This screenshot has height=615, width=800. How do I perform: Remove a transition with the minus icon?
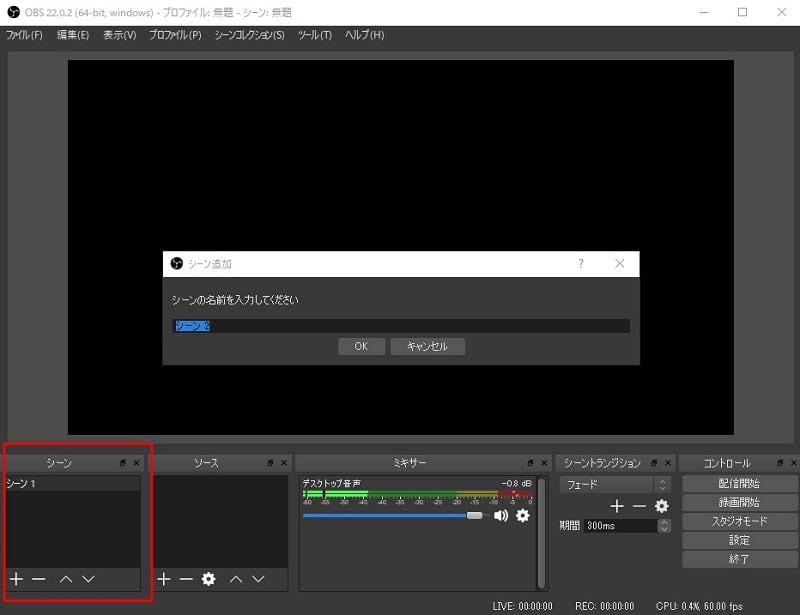638,506
